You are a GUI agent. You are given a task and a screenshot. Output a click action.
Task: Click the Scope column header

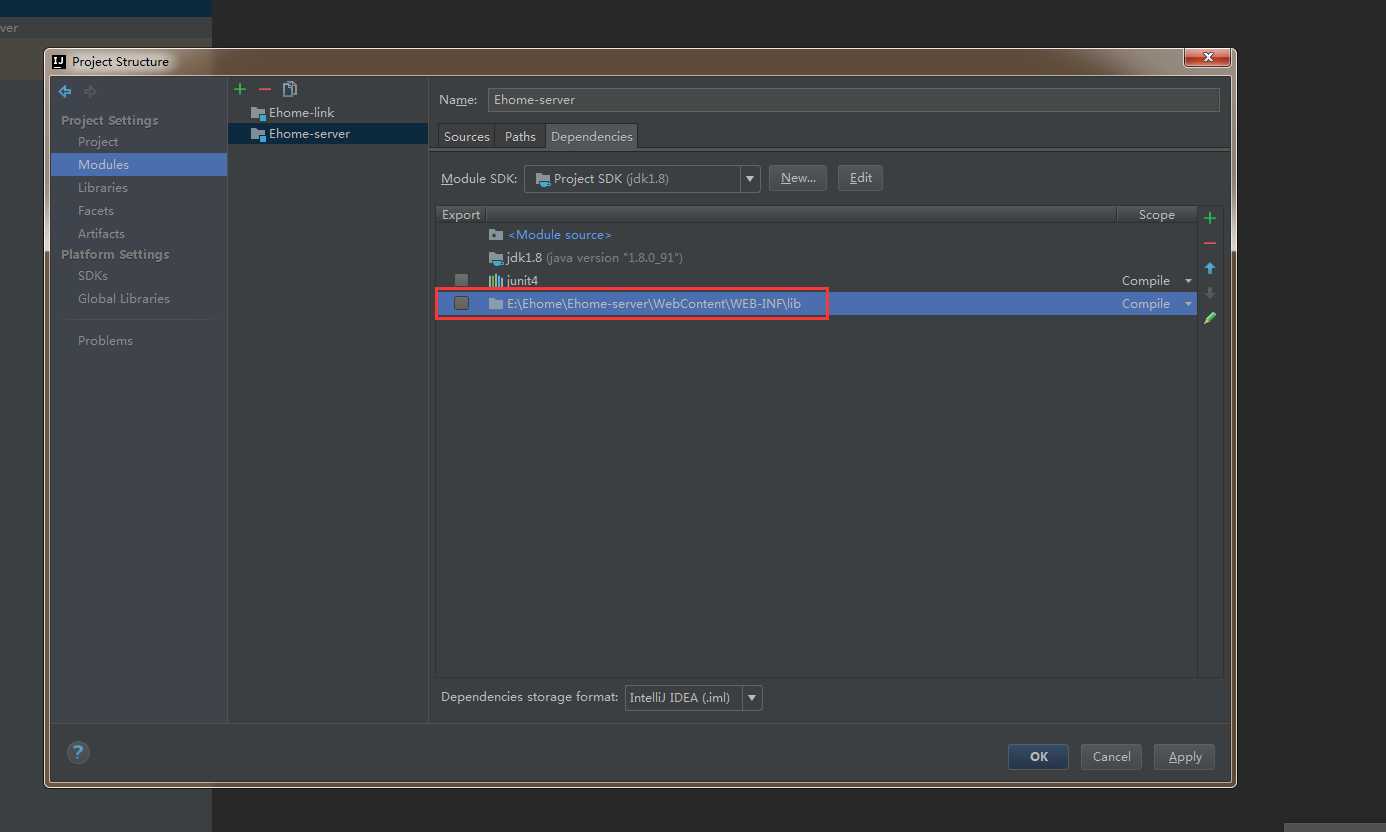[1156, 215]
